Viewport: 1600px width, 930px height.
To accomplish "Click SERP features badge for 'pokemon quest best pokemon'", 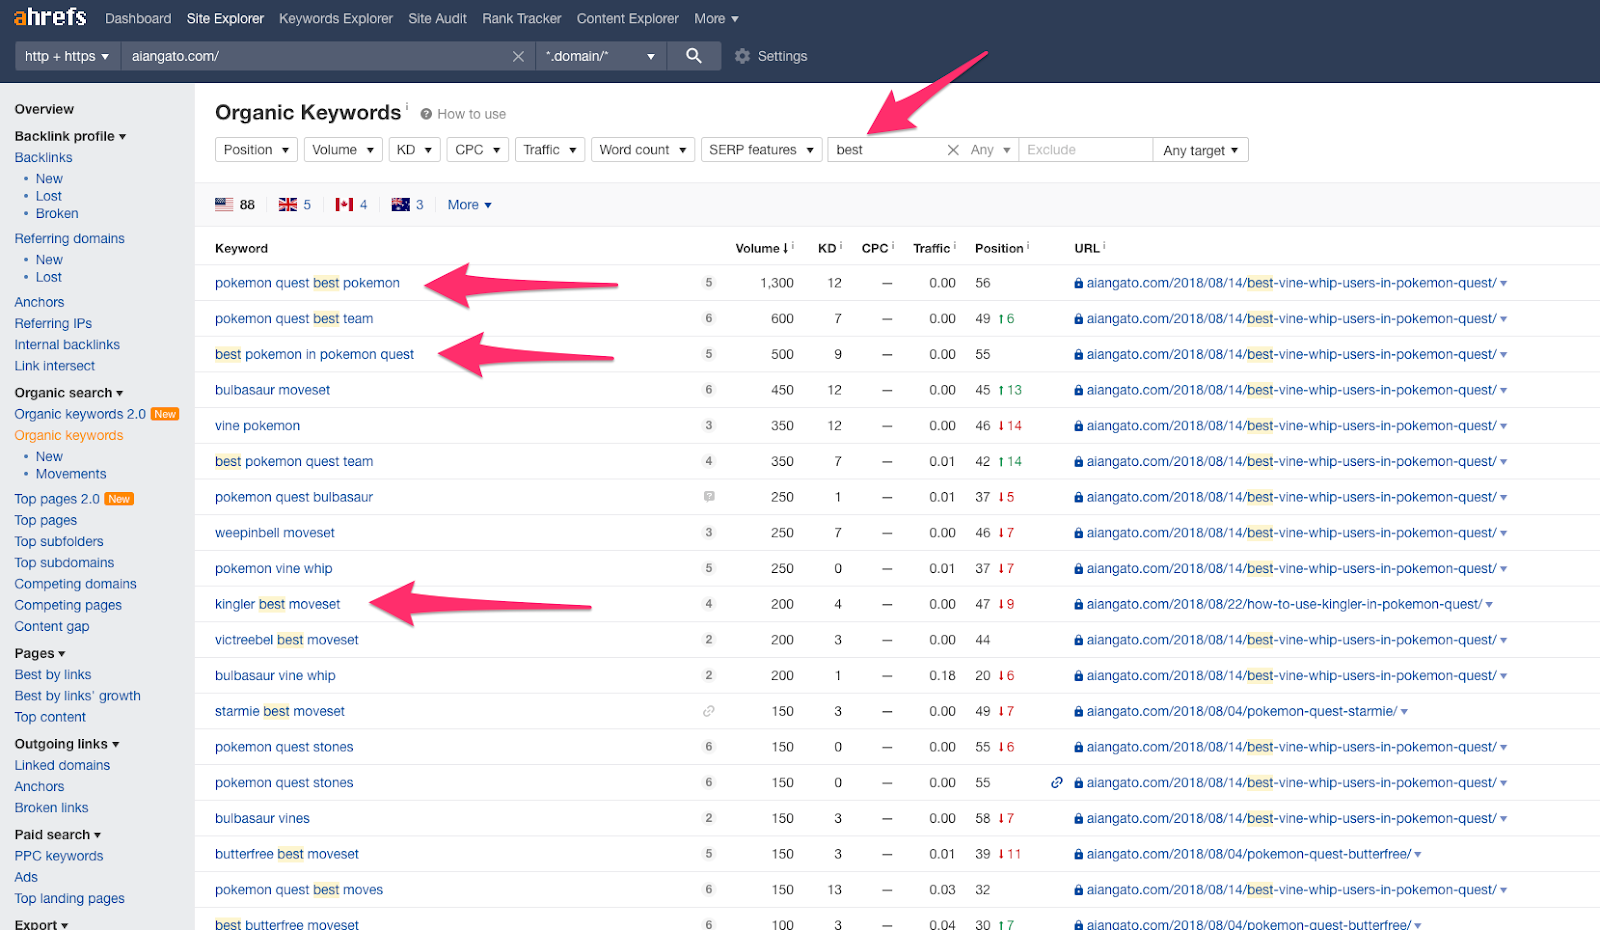I will point(709,283).
